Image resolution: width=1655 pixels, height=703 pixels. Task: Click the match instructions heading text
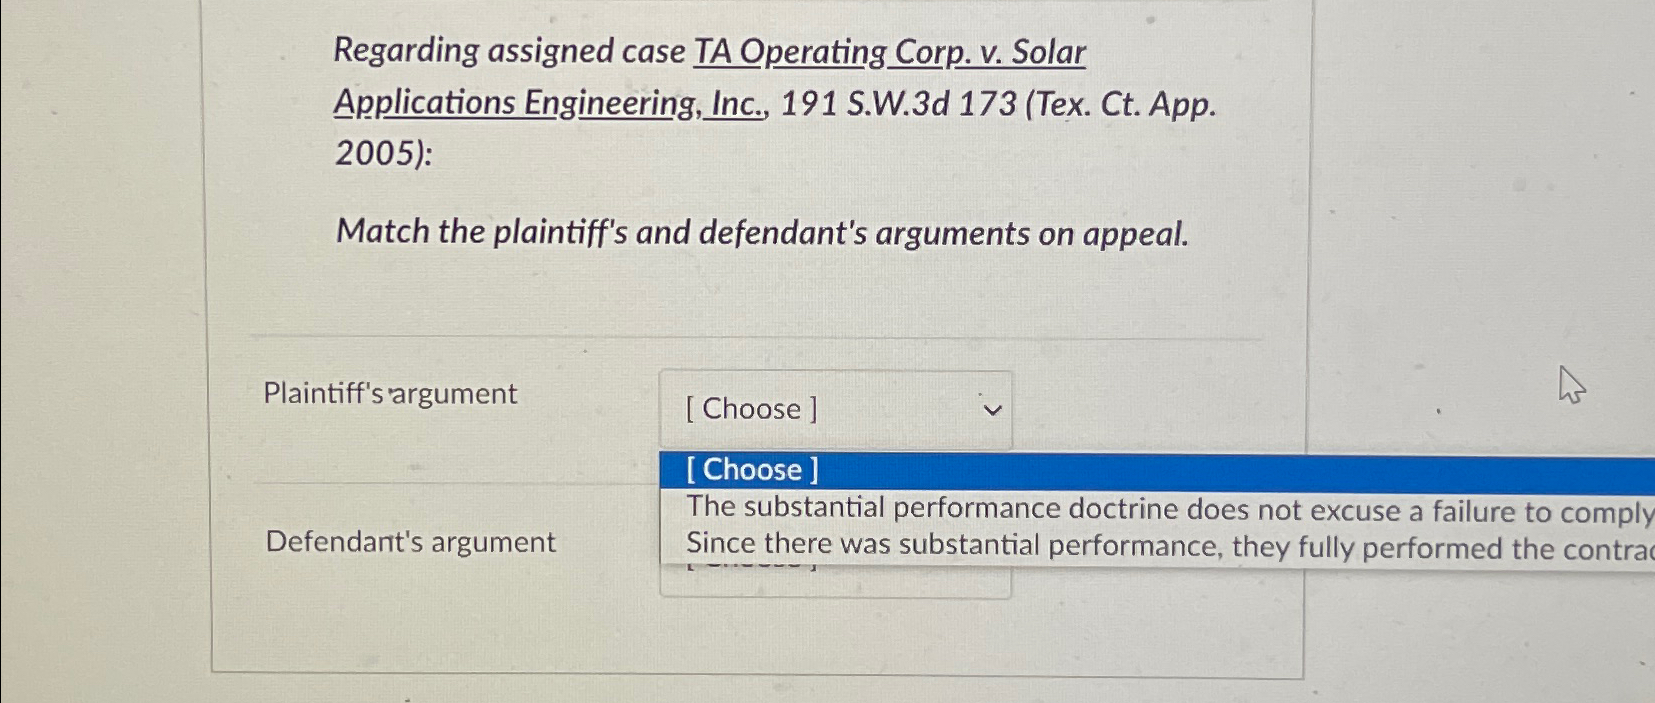click(x=762, y=232)
